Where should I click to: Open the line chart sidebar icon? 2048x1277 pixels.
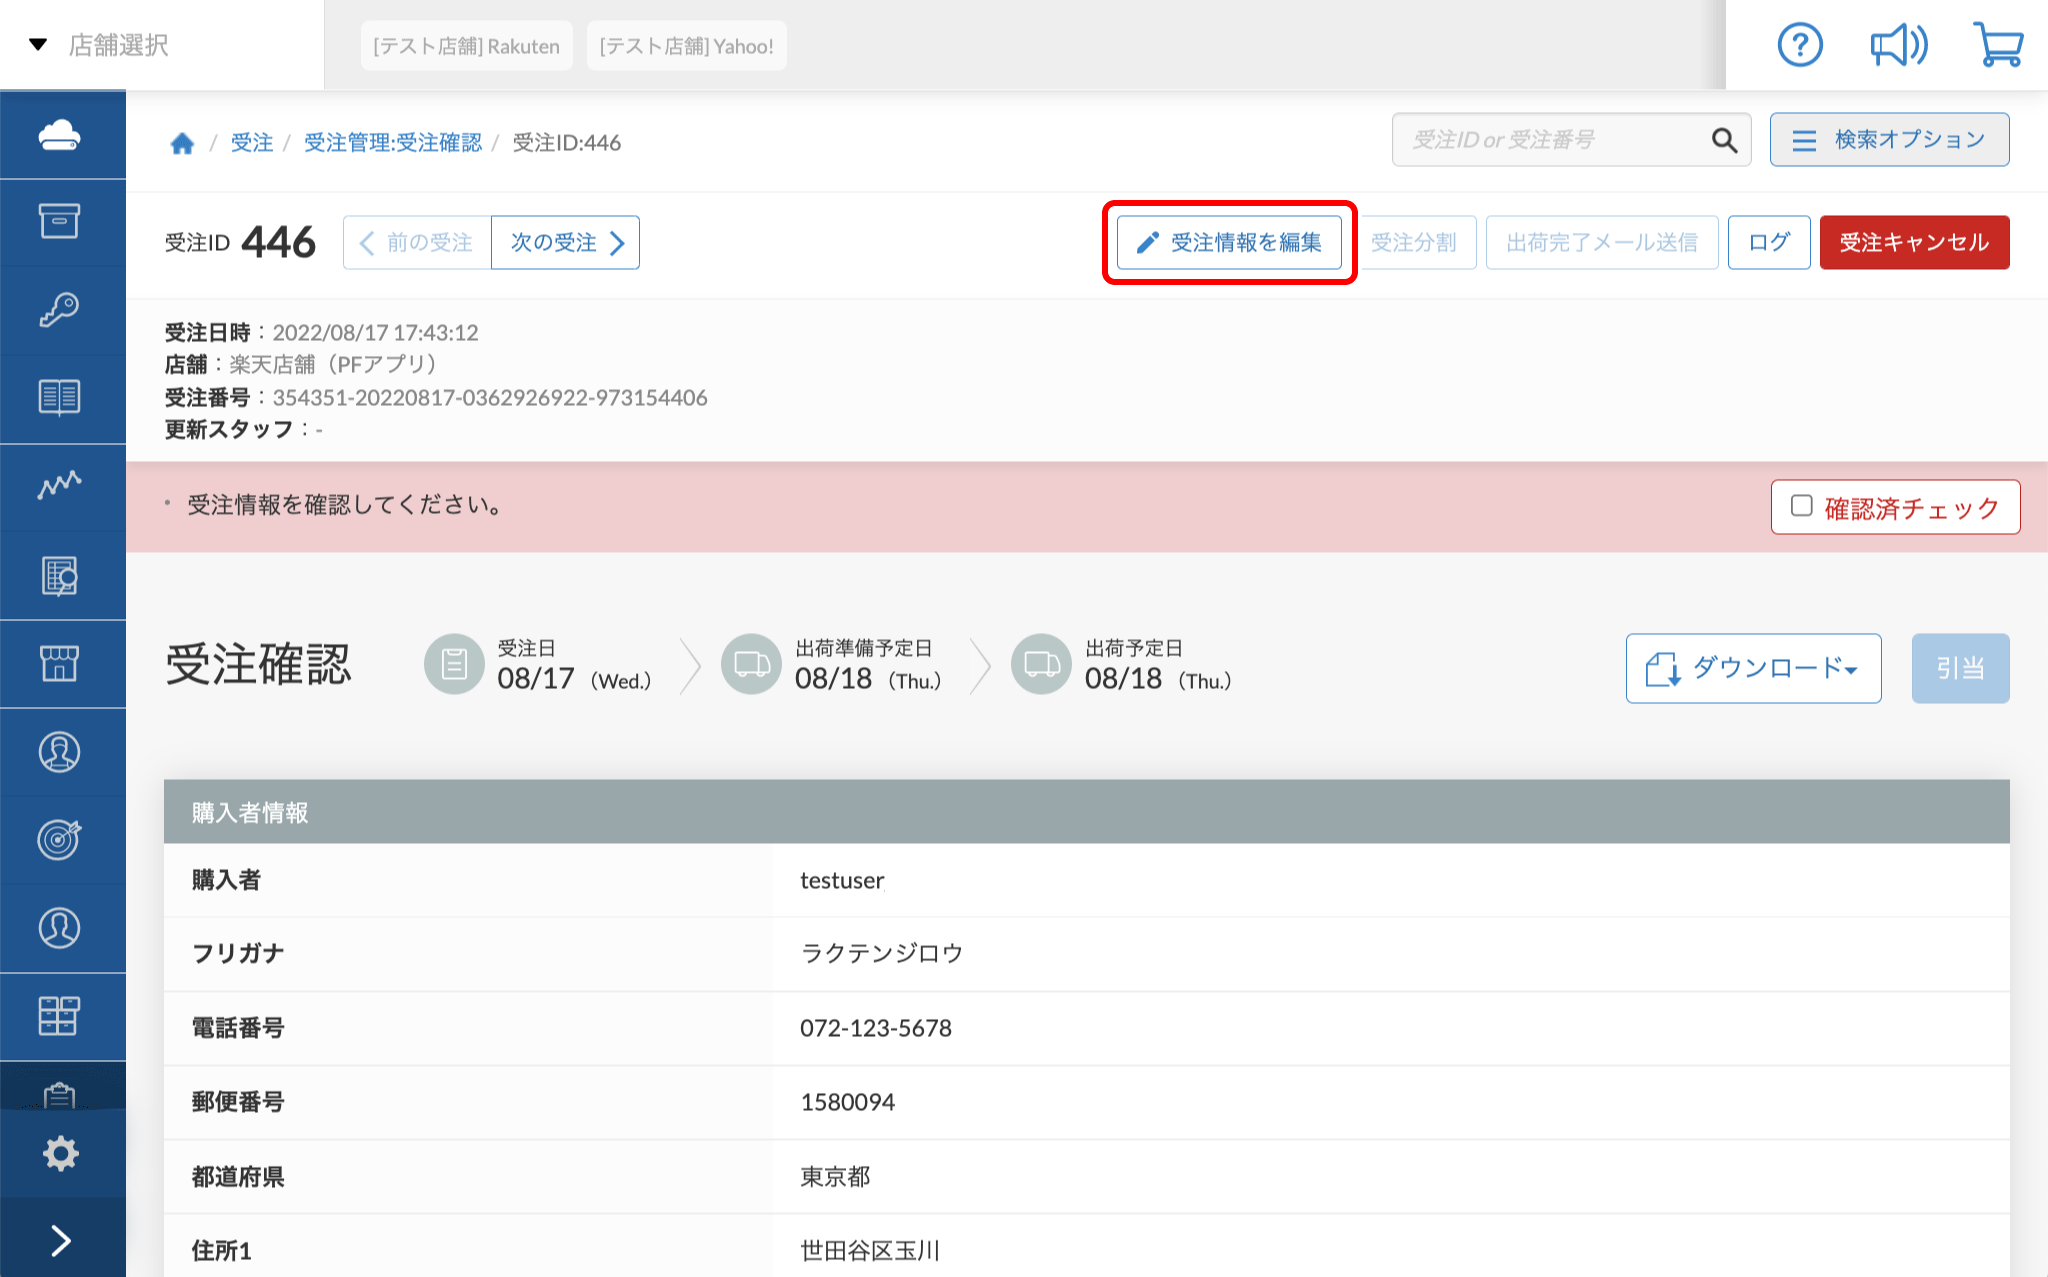click(60, 485)
